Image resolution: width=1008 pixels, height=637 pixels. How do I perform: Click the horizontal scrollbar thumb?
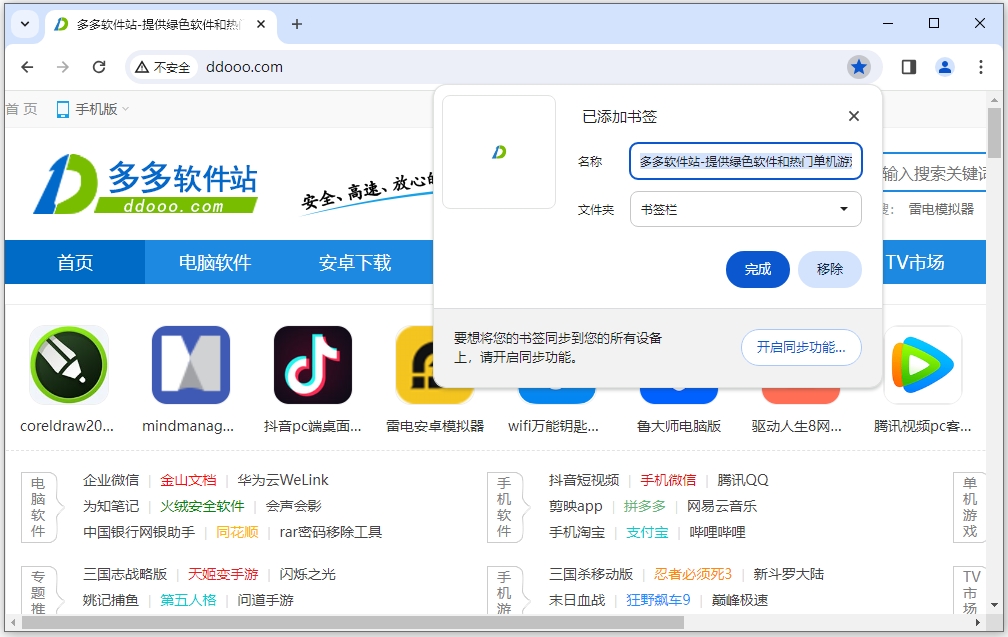353,623
